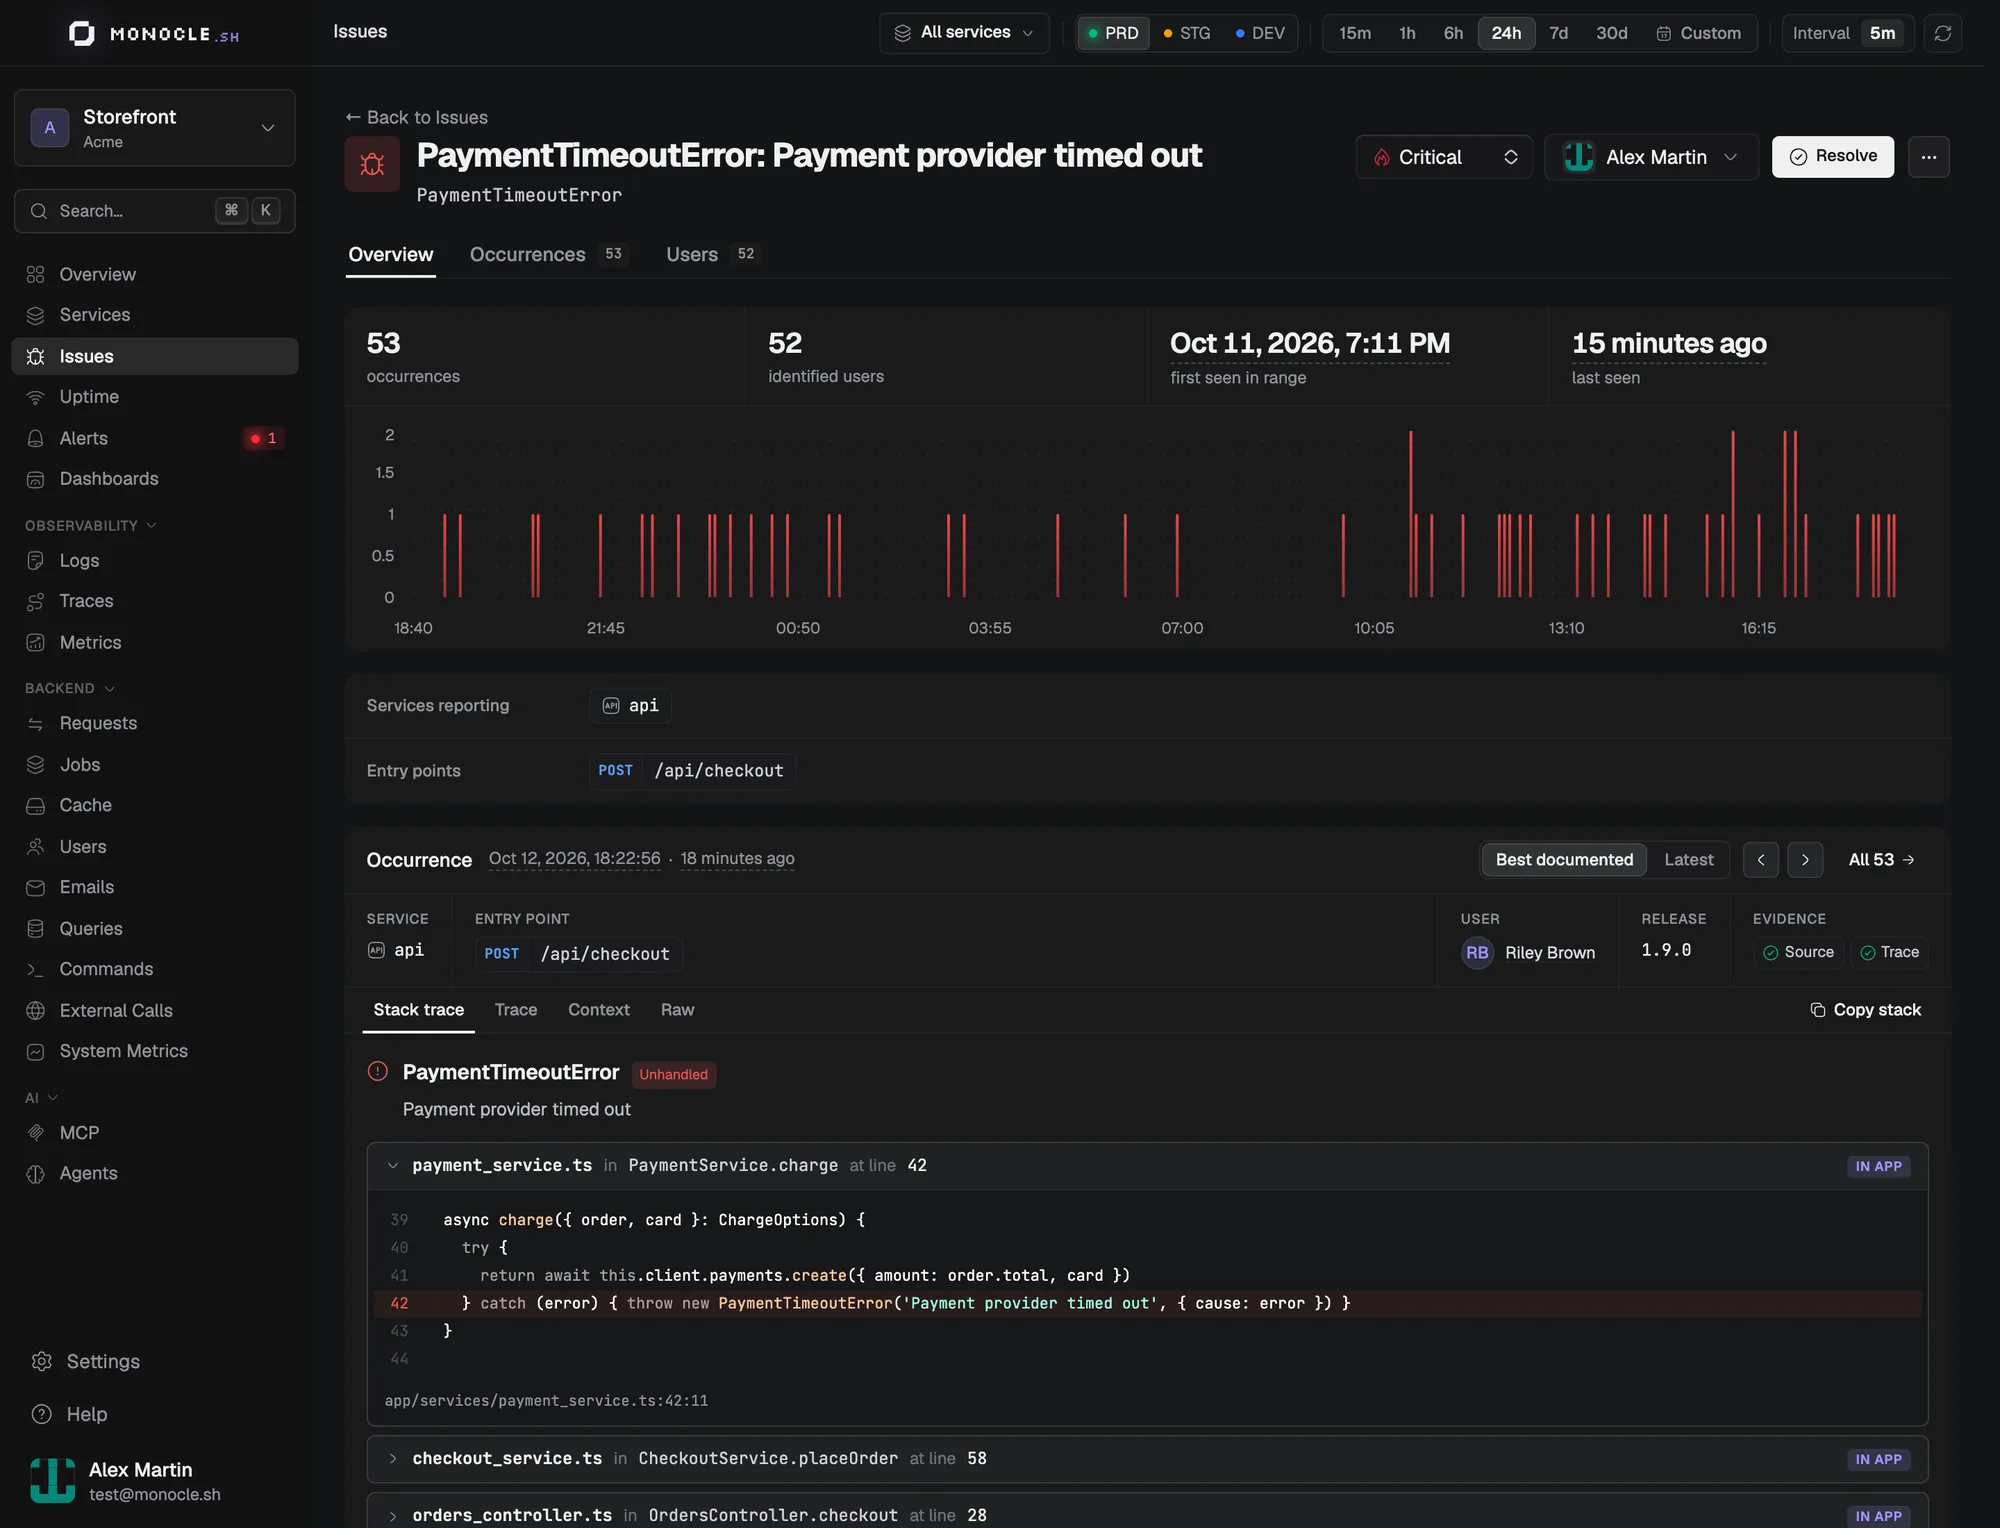Screen dimensions: 2000x1528
Task: Click Copy stack button
Action: coord(1865,1010)
